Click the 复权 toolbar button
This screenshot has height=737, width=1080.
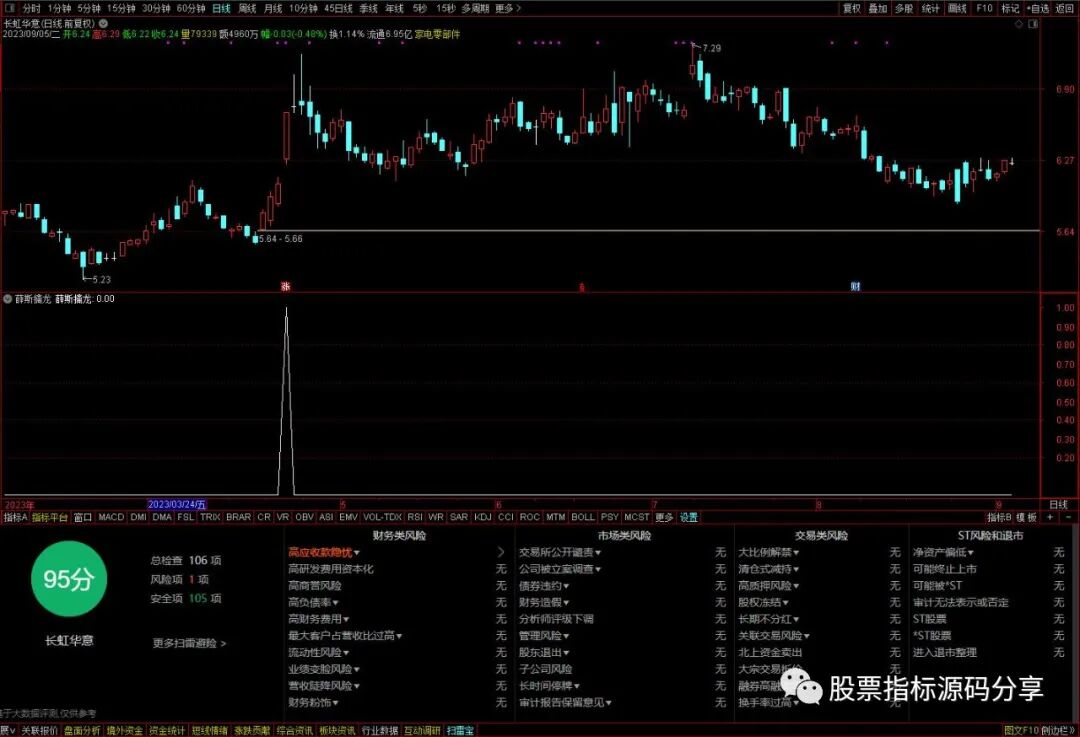click(x=851, y=8)
